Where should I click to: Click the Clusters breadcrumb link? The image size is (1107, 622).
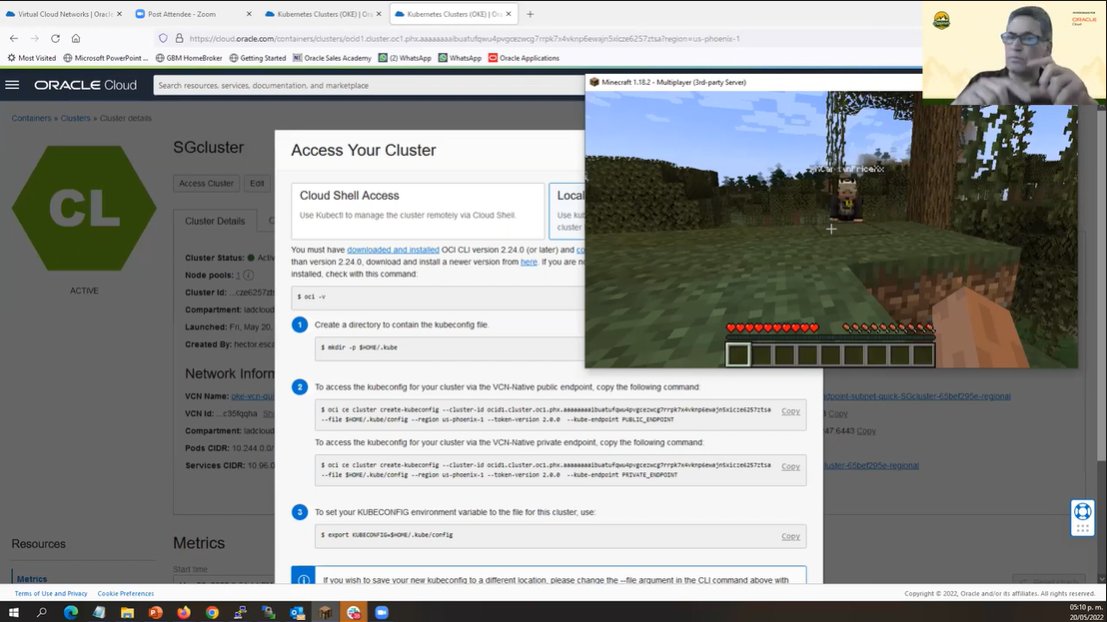click(x=75, y=118)
